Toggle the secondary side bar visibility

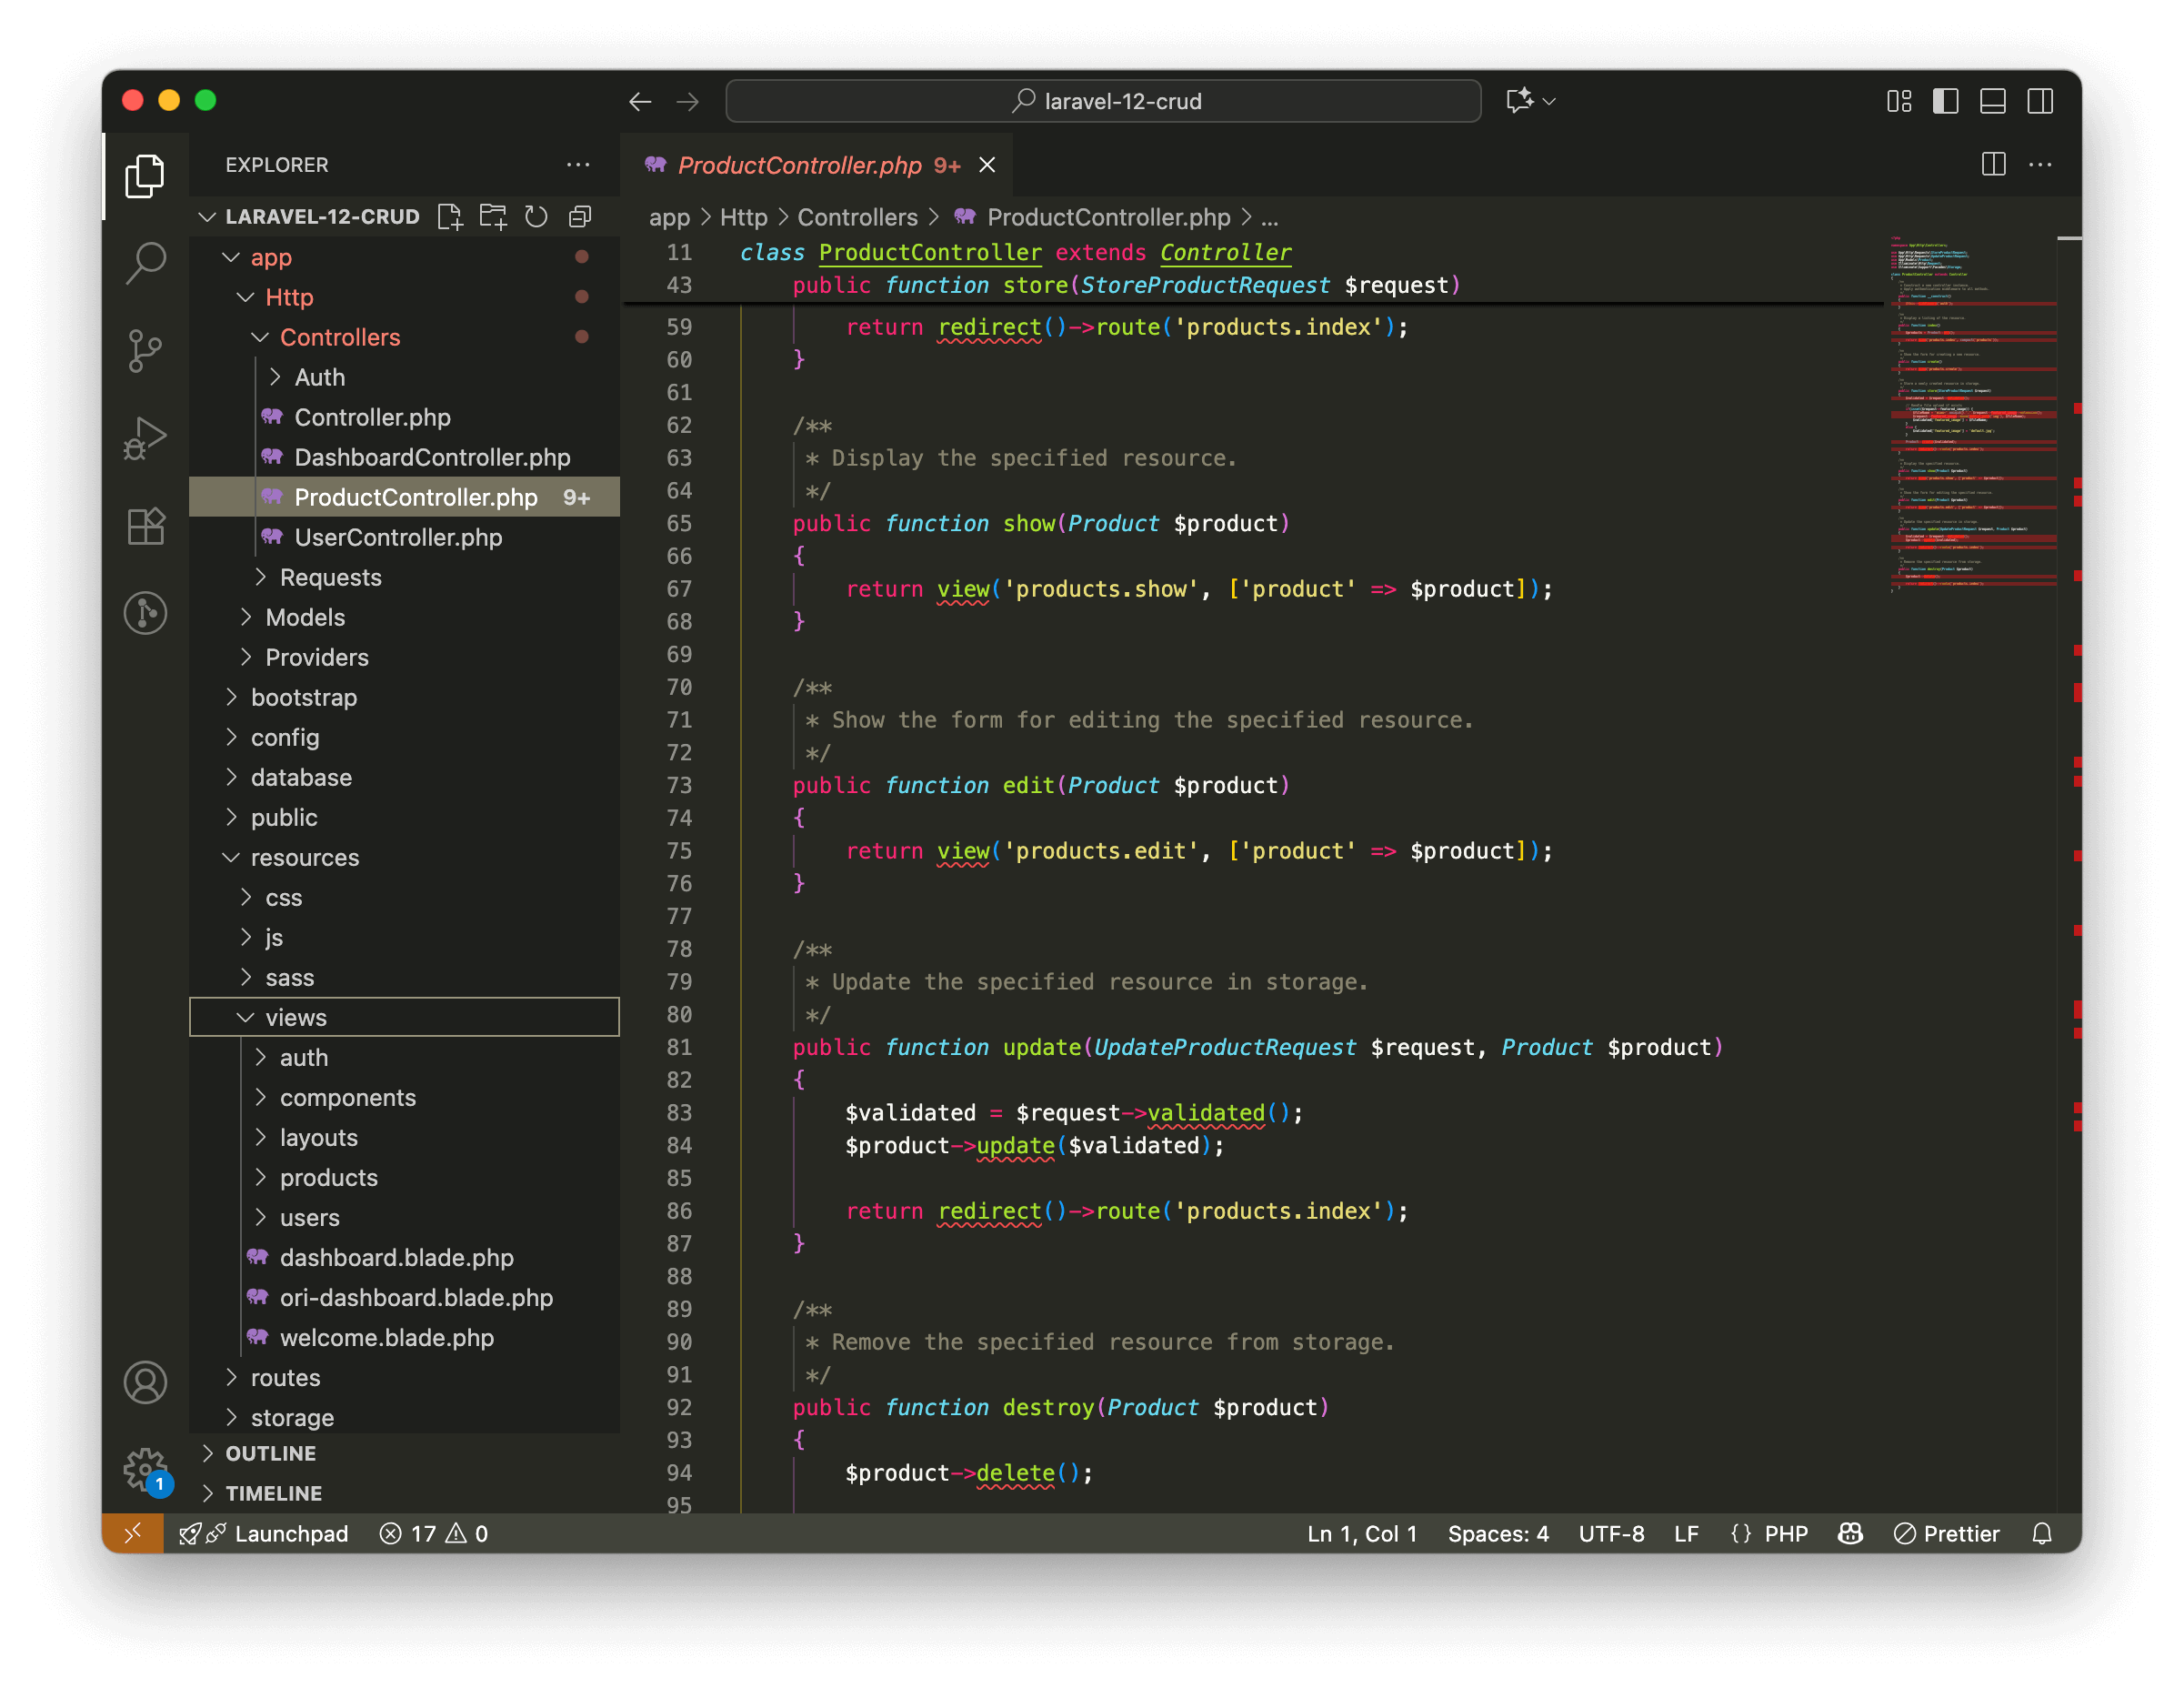pyautogui.click(x=2040, y=101)
